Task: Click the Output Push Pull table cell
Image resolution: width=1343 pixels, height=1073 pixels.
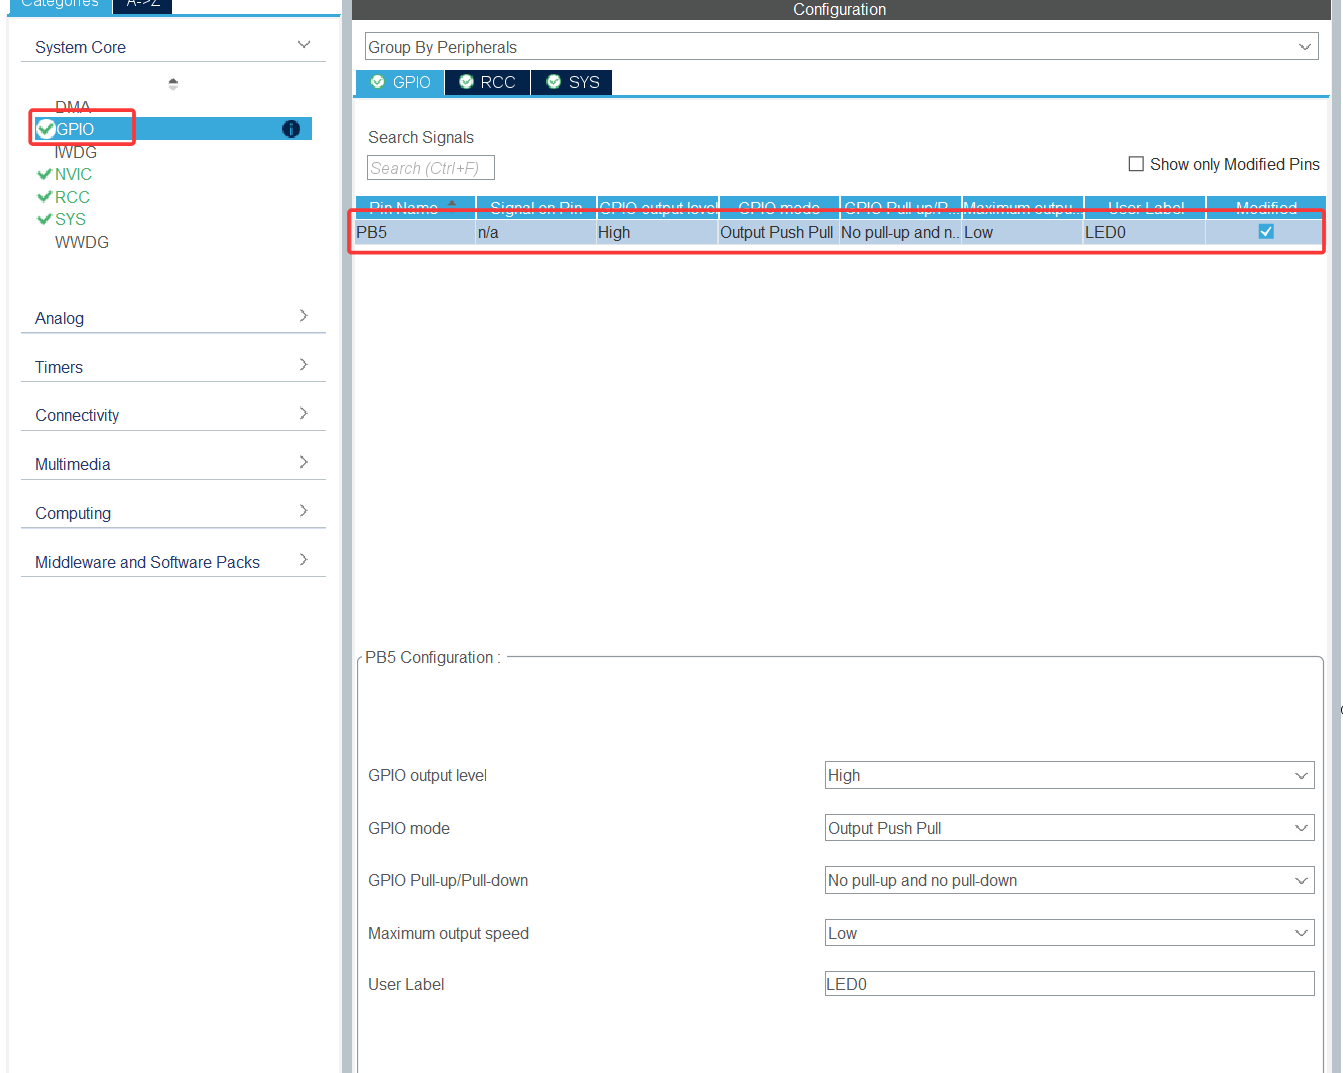Action: 779,232
